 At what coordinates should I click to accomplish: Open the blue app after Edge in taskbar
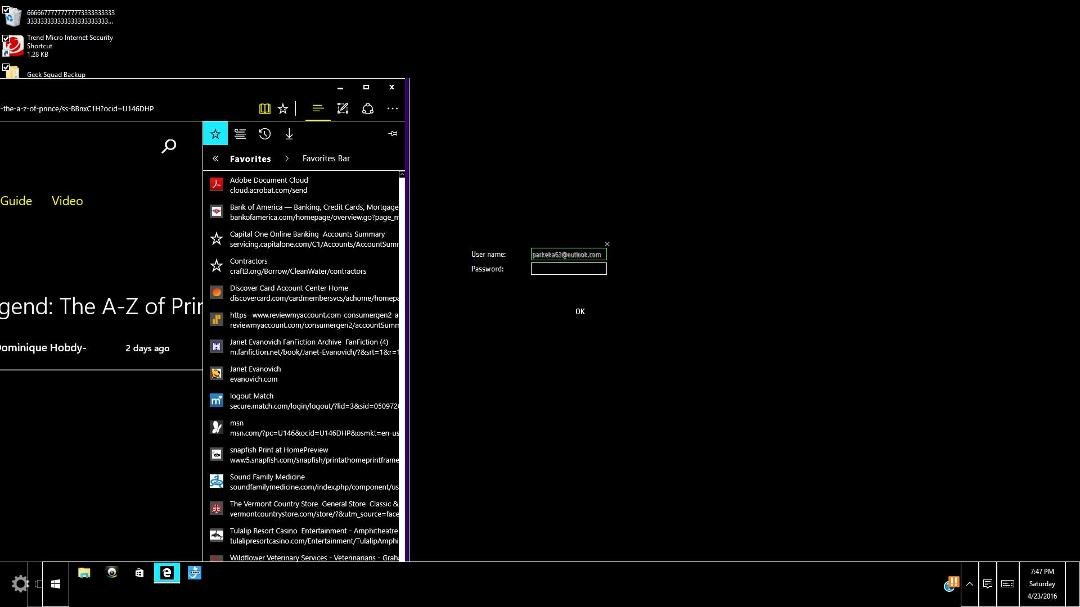point(194,573)
